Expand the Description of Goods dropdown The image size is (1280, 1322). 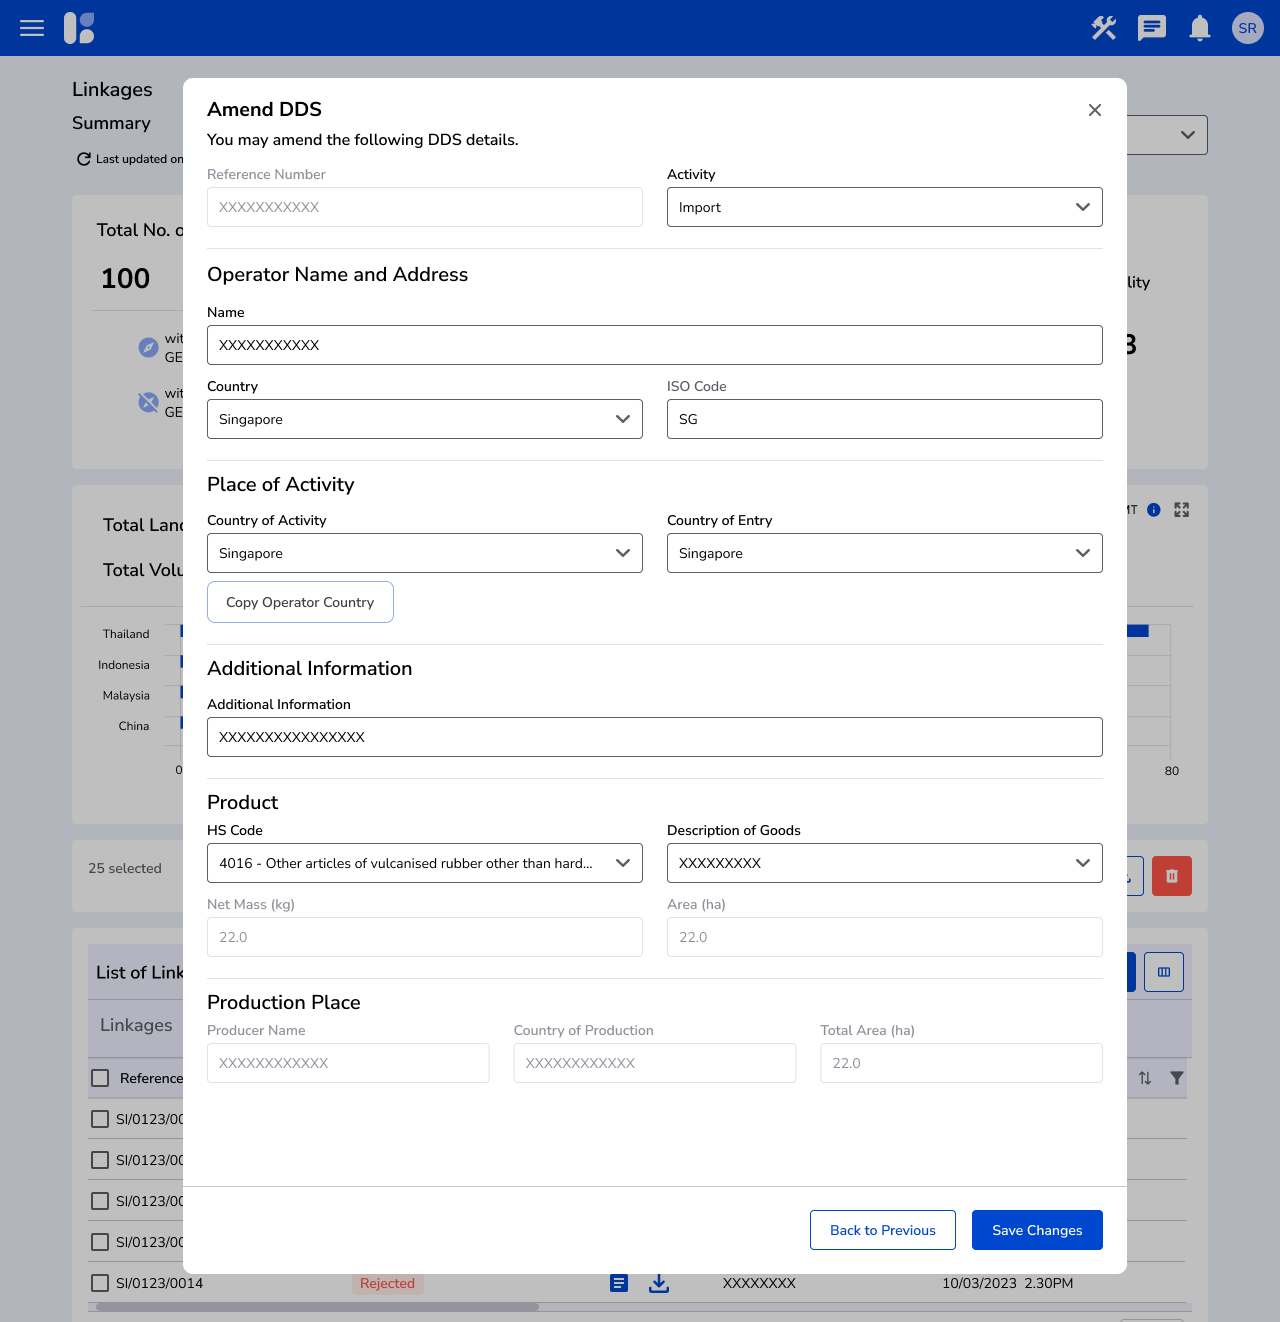884,863
